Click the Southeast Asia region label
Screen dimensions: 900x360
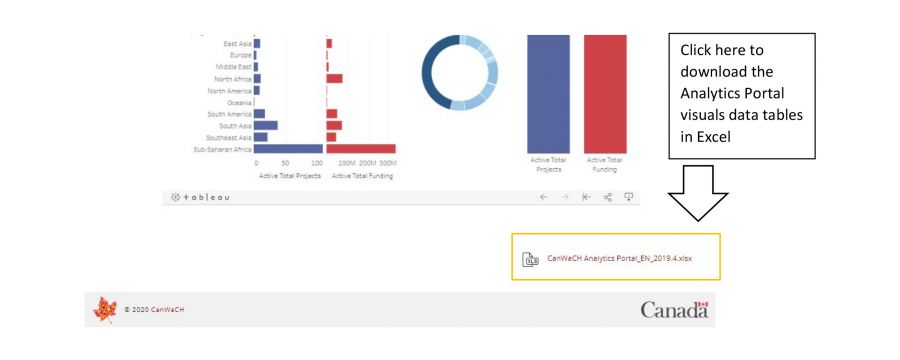(229, 138)
